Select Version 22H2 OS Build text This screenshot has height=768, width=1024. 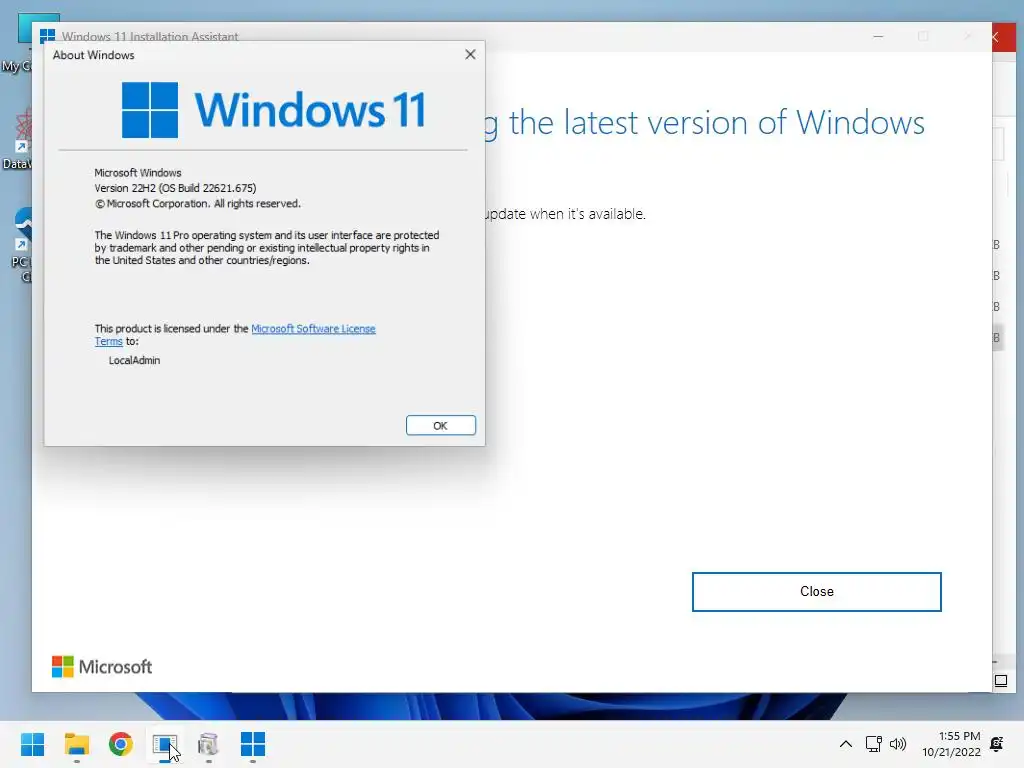175,188
